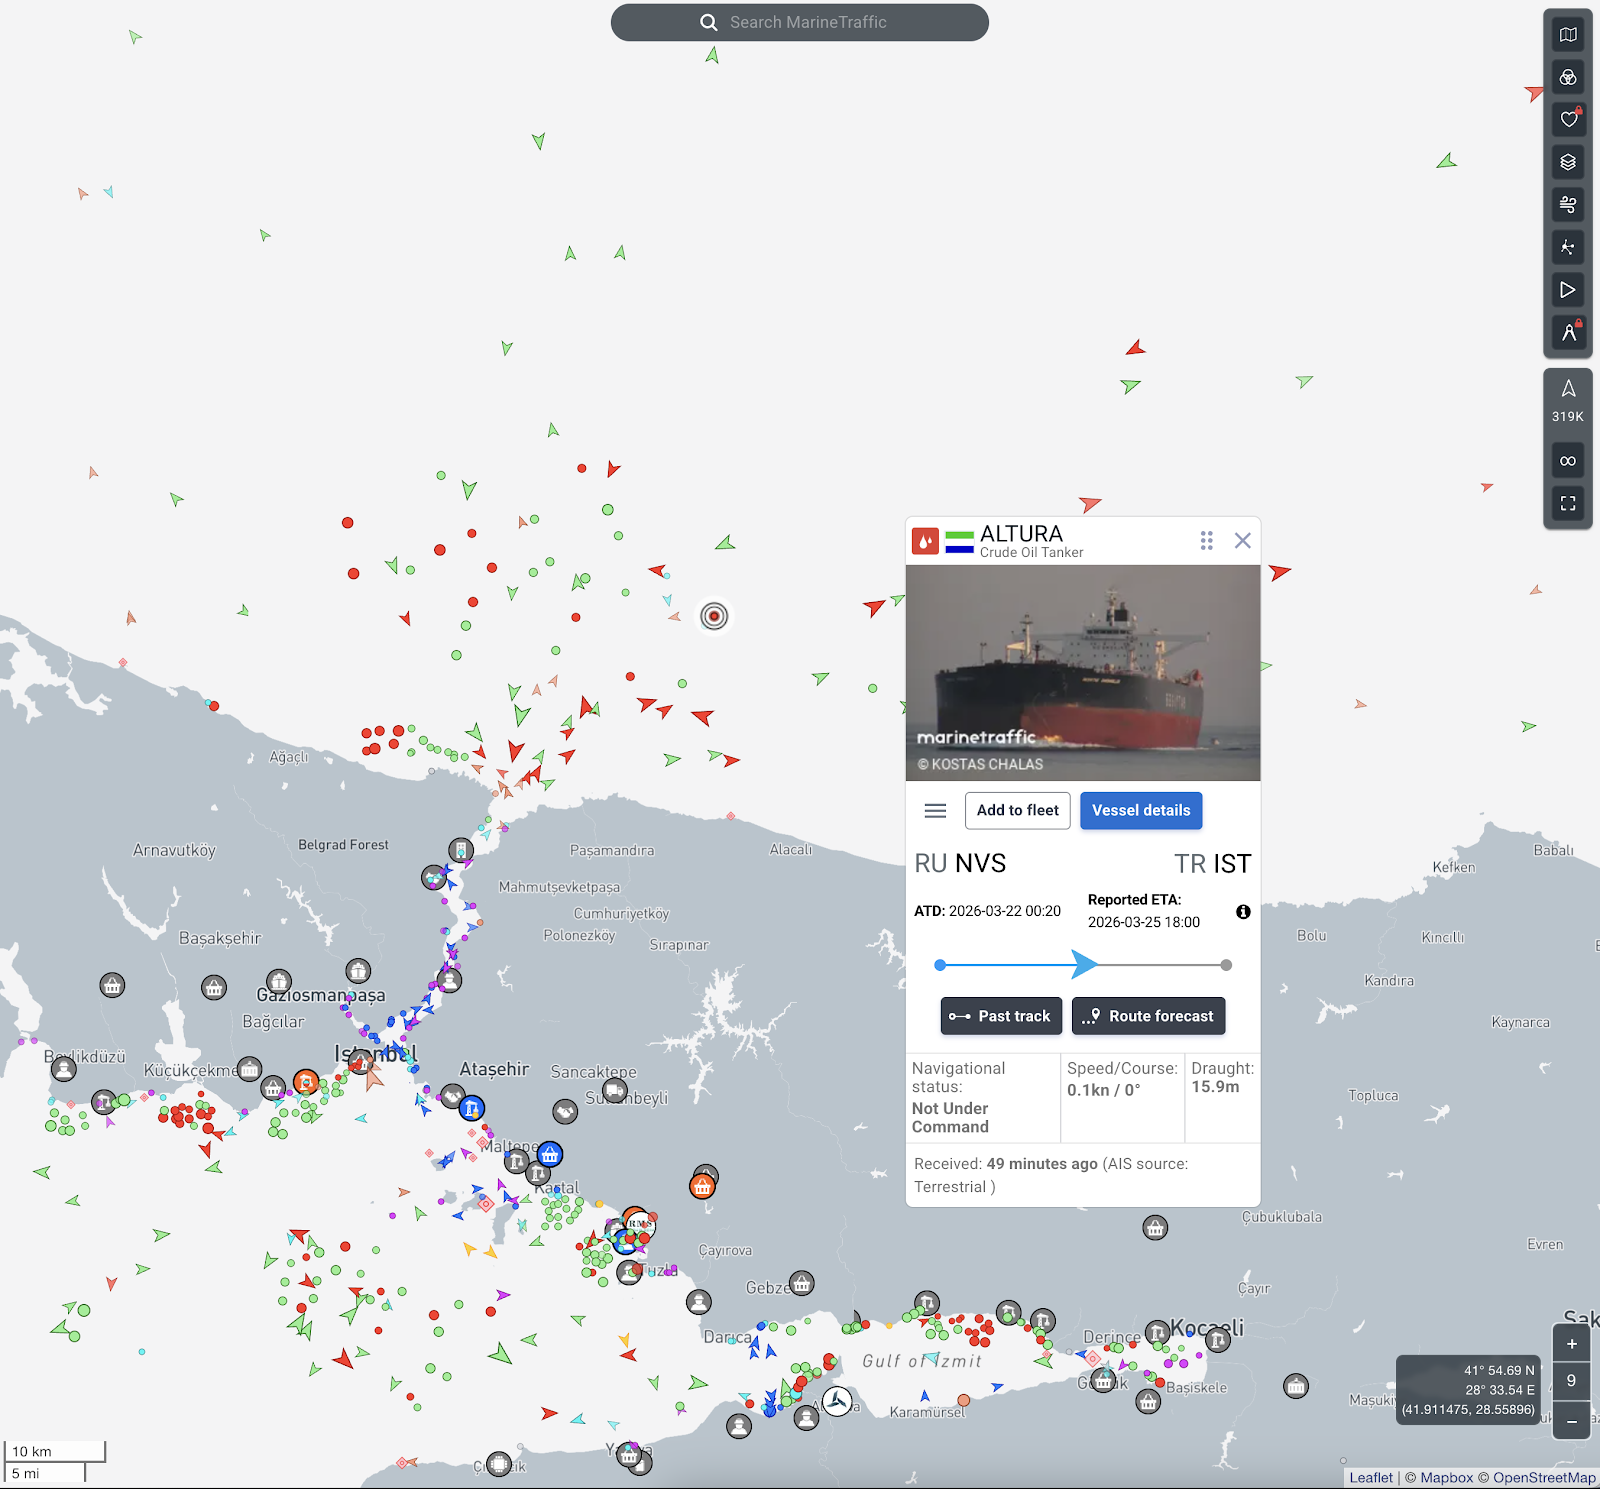Click the Ataşehir map label
This screenshot has height=1489, width=1600.
(494, 1069)
